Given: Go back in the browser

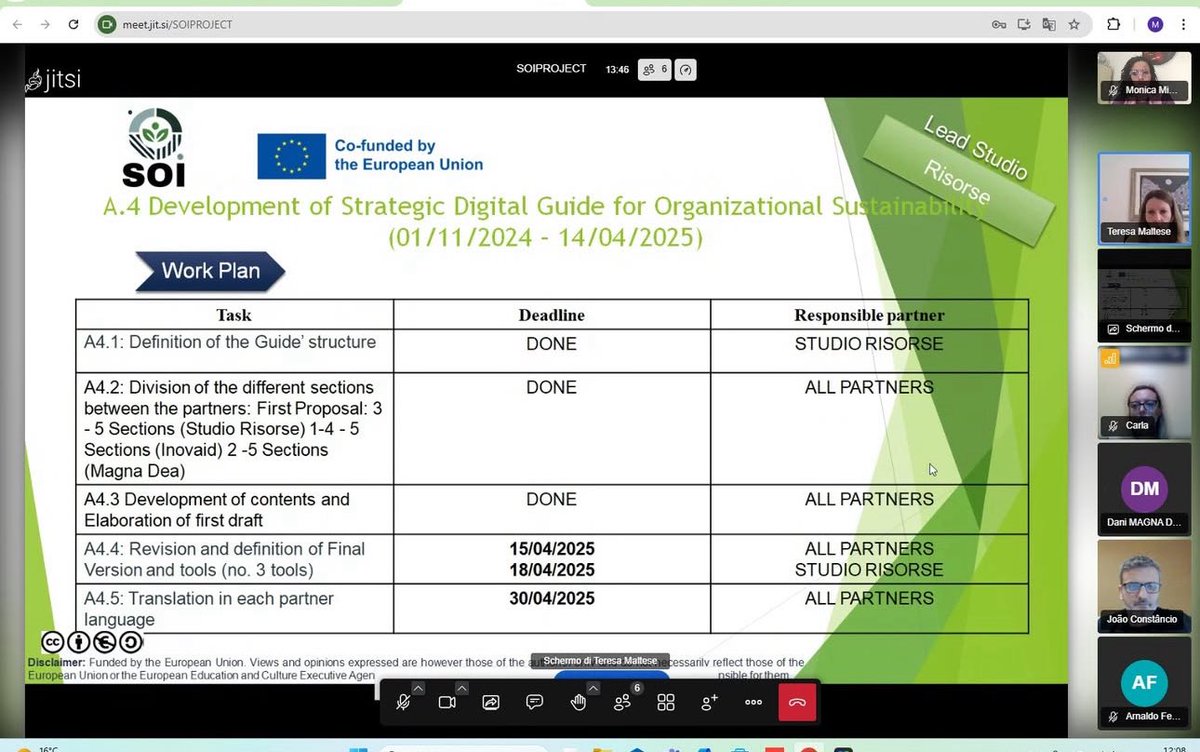Looking at the screenshot, I should pyautogui.click(x=17, y=24).
